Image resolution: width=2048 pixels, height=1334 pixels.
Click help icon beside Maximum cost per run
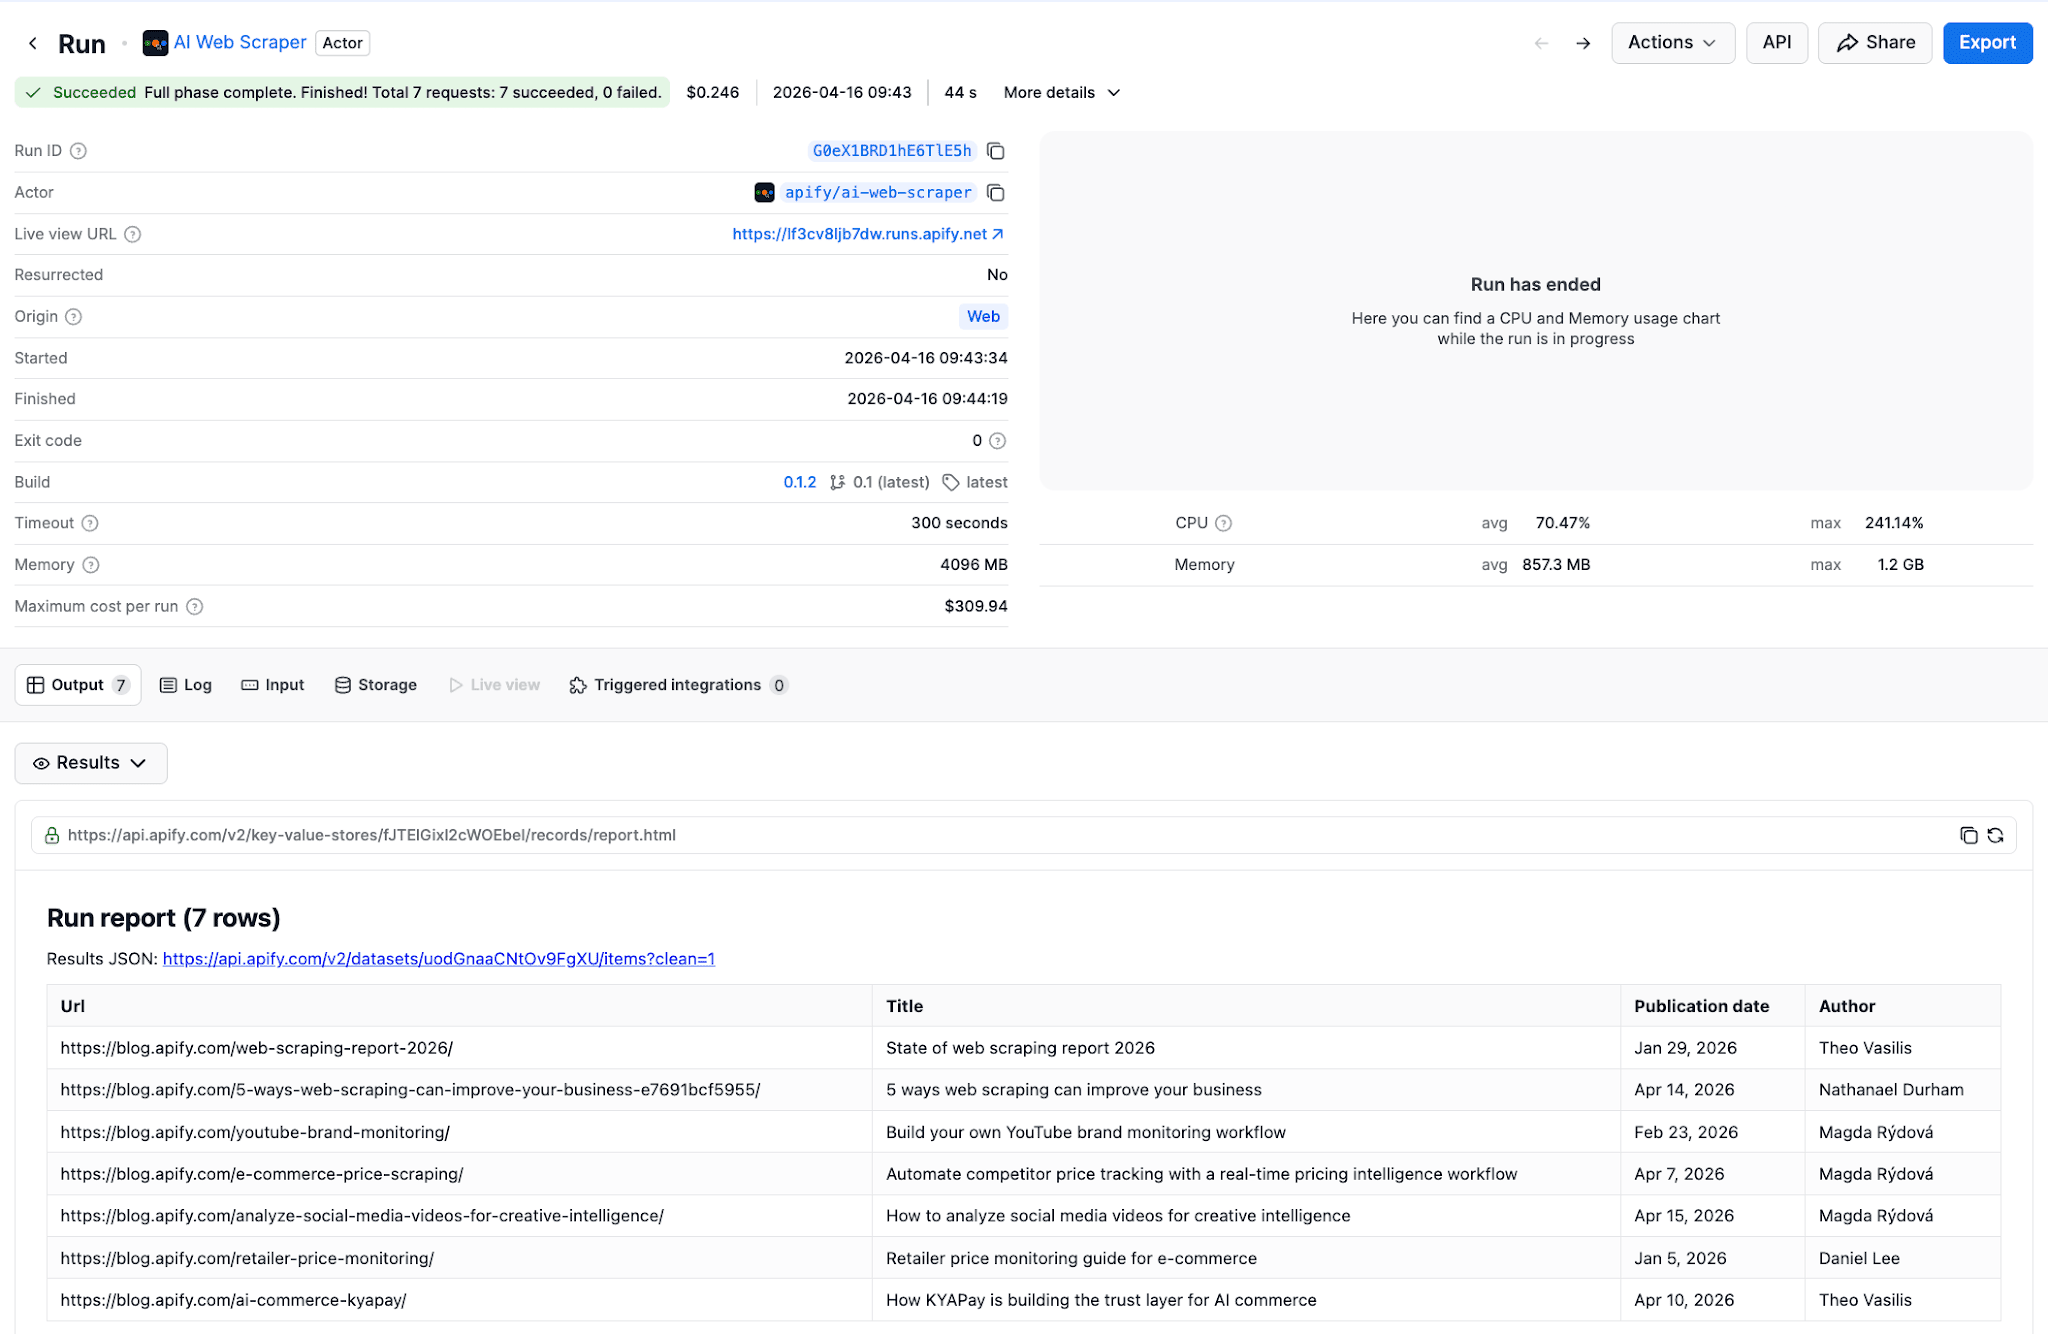click(195, 607)
